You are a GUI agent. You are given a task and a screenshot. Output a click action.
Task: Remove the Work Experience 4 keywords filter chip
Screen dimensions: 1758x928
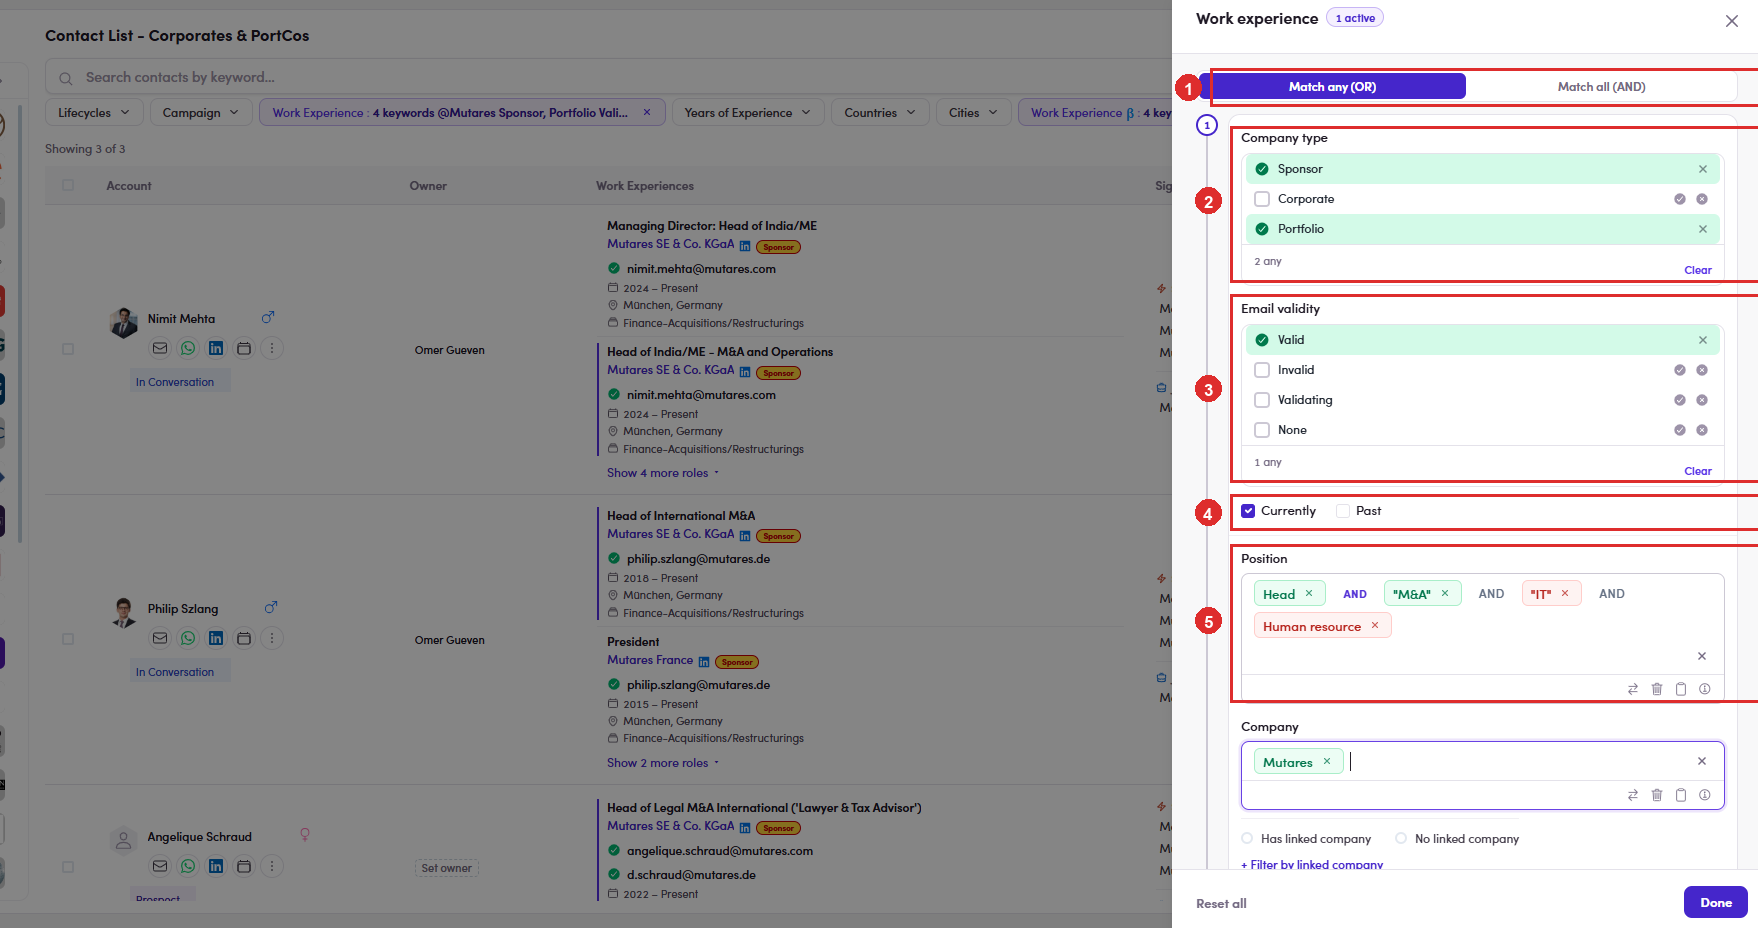[x=647, y=112]
